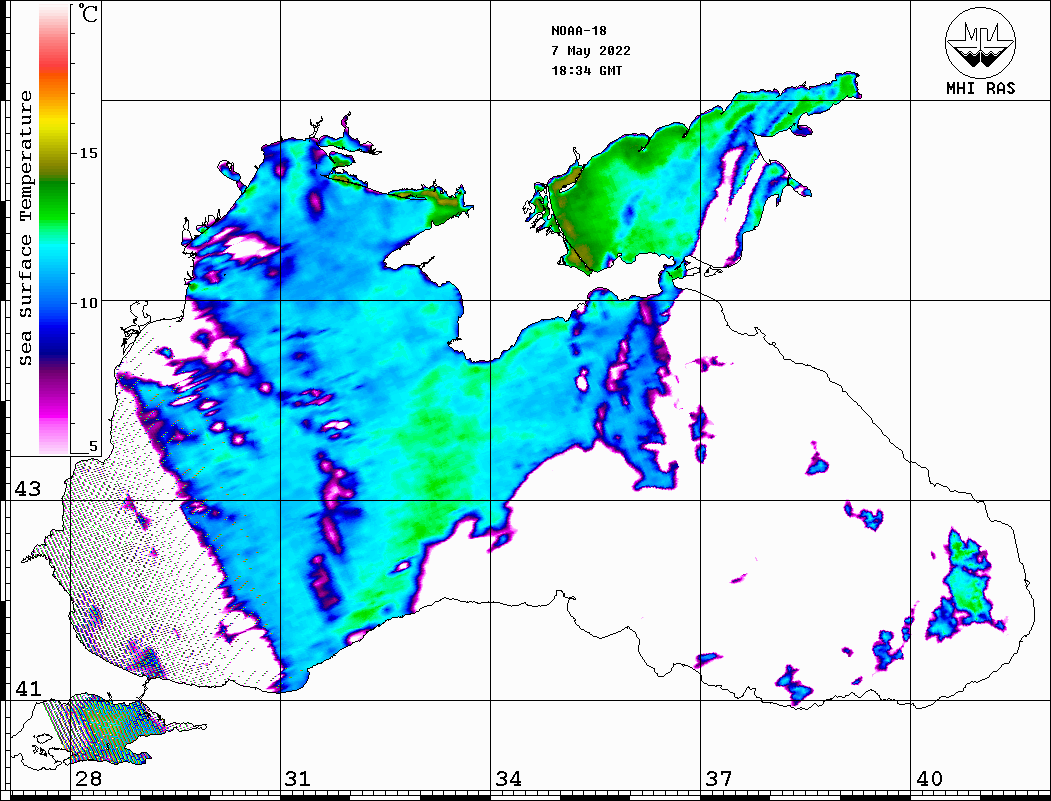Viewport: 1051px width, 801px height.
Task: Click longitude label 28
Action: pos(88,779)
